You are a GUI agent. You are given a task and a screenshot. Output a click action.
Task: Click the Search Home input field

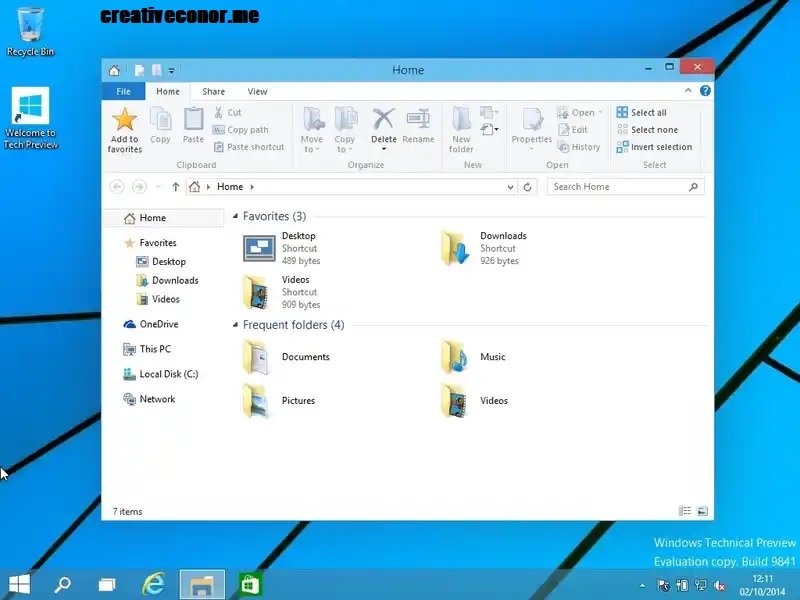tap(626, 187)
